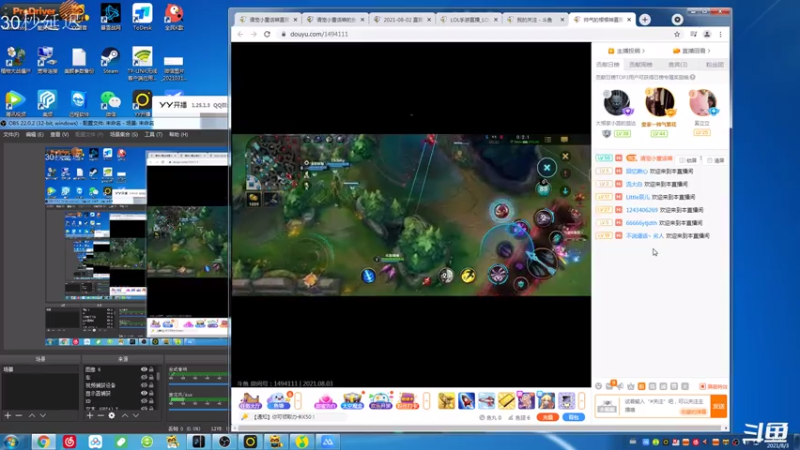
Task: Open the Tools menu in OBS
Action: coord(153,135)
